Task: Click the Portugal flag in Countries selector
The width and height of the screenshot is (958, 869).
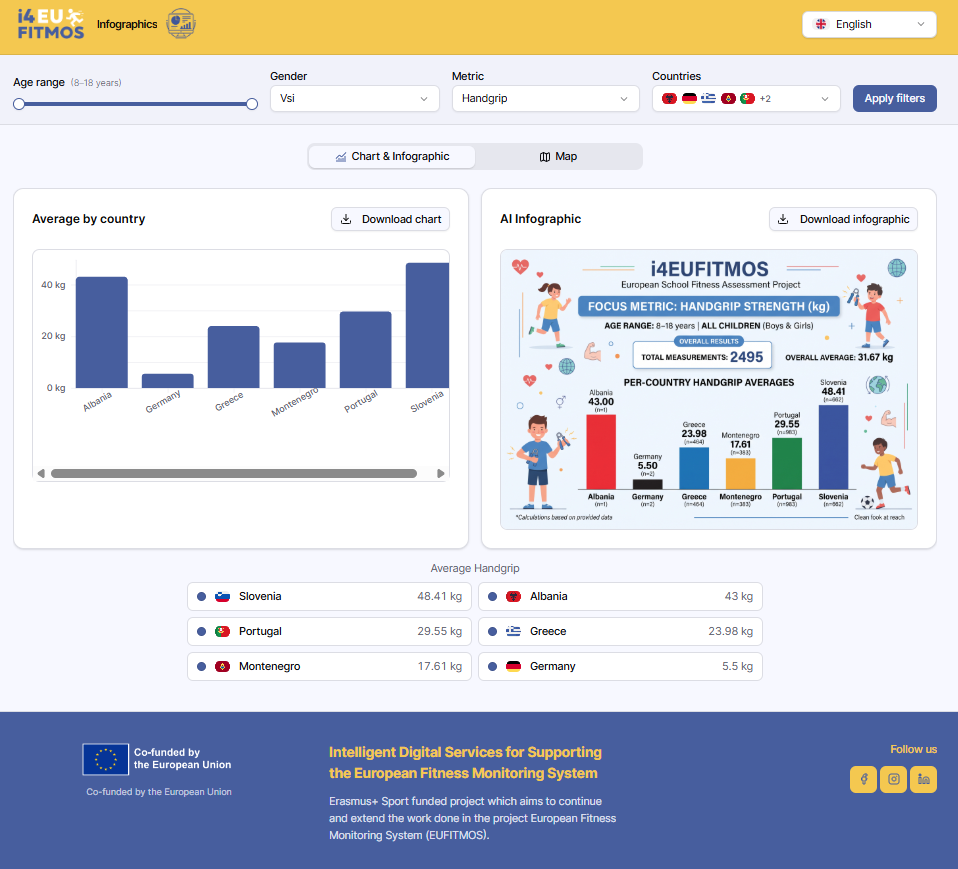Action: pos(747,98)
